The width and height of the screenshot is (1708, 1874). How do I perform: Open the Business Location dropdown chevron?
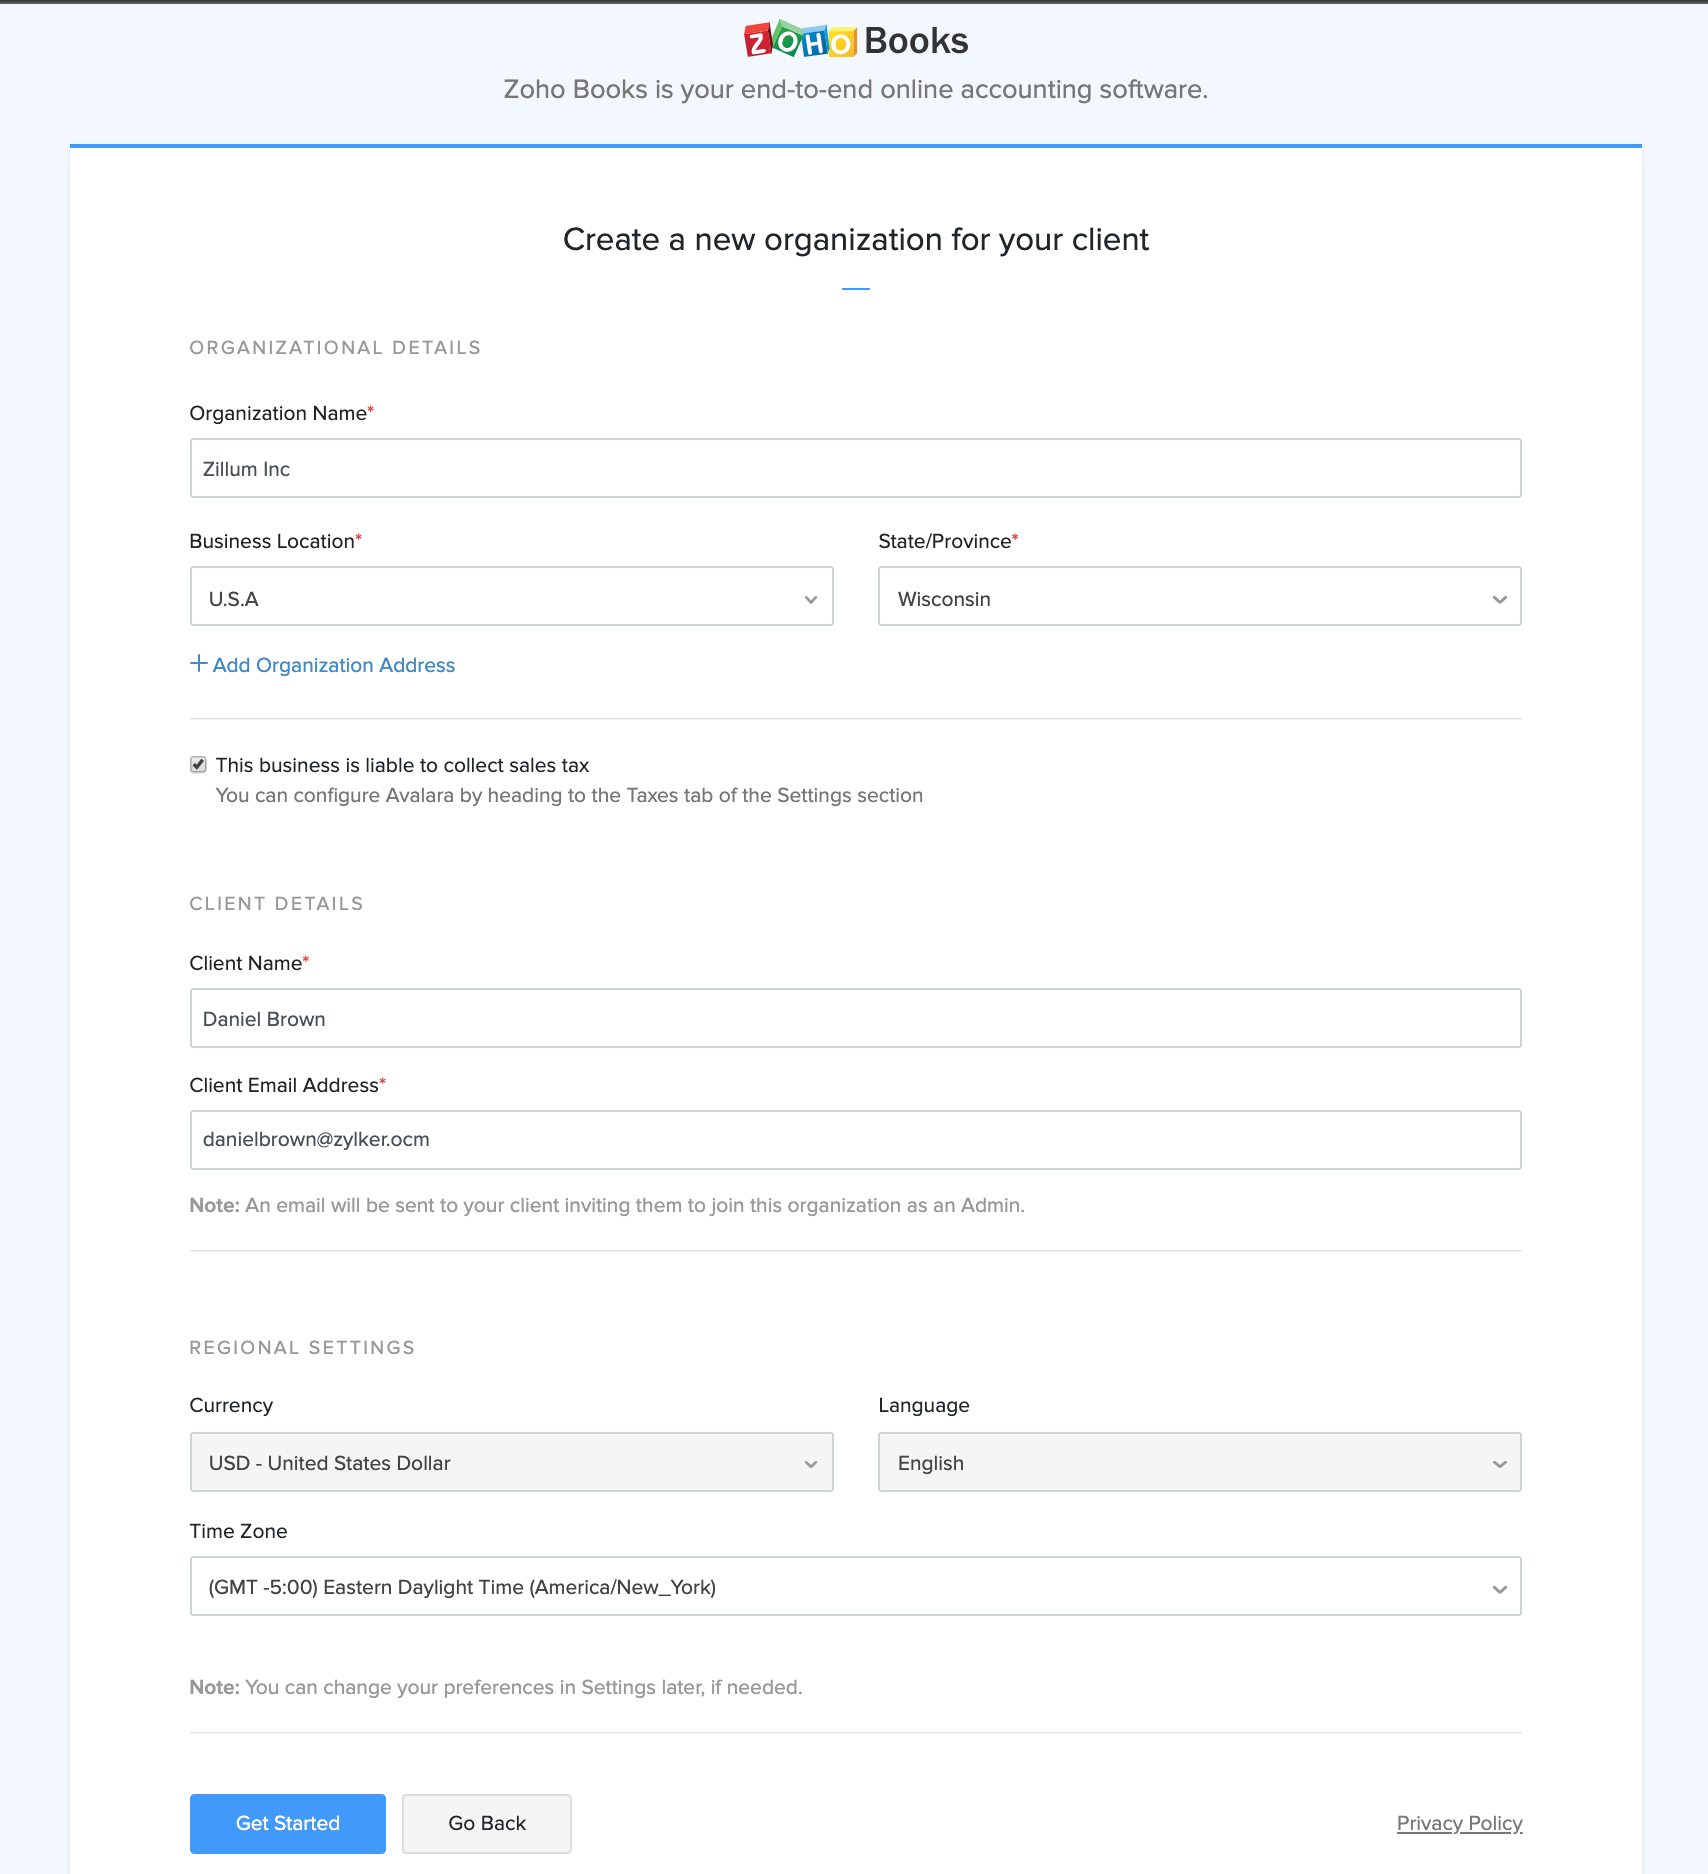(810, 598)
